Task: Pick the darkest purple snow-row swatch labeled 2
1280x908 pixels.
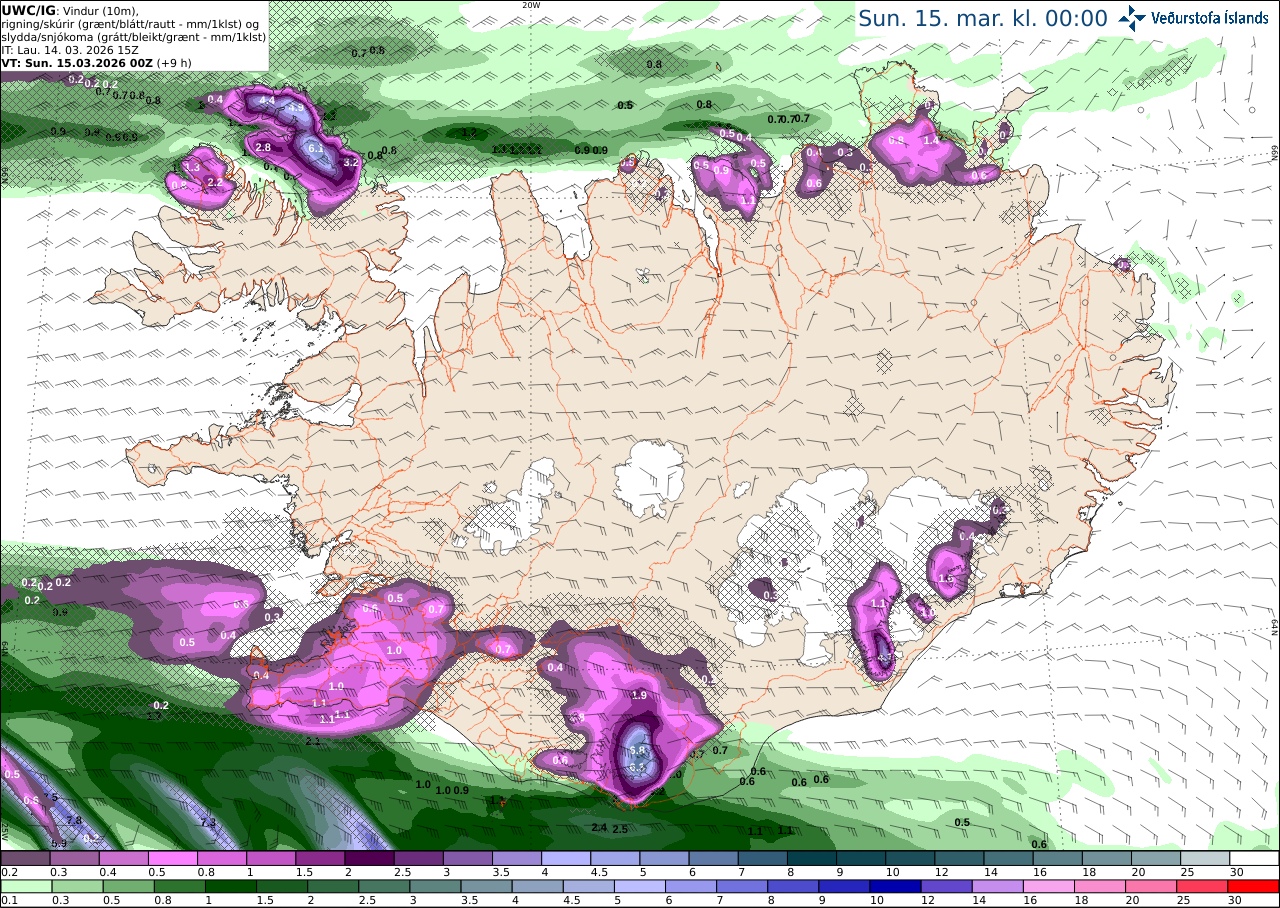Action: (x=369, y=858)
